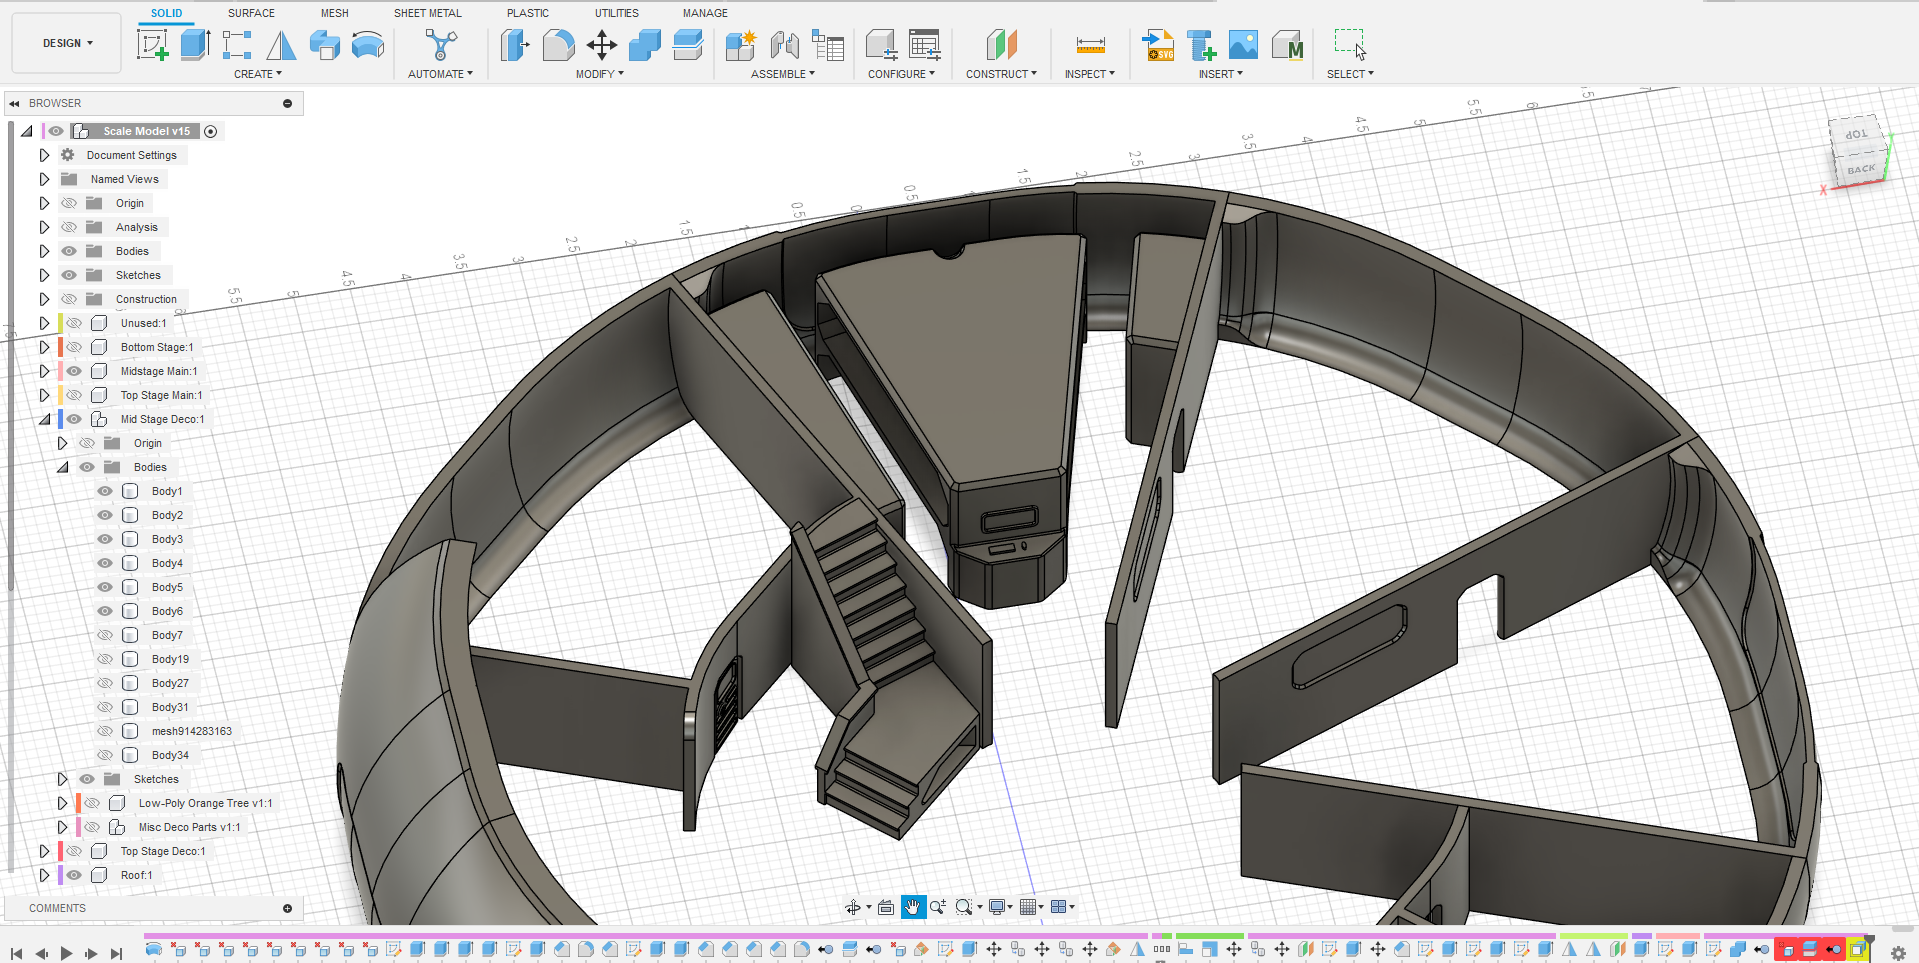Image resolution: width=1919 pixels, height=963 pixels.
Task: Click the Insert McMaster-Carr component icon
Action: 1288,45
